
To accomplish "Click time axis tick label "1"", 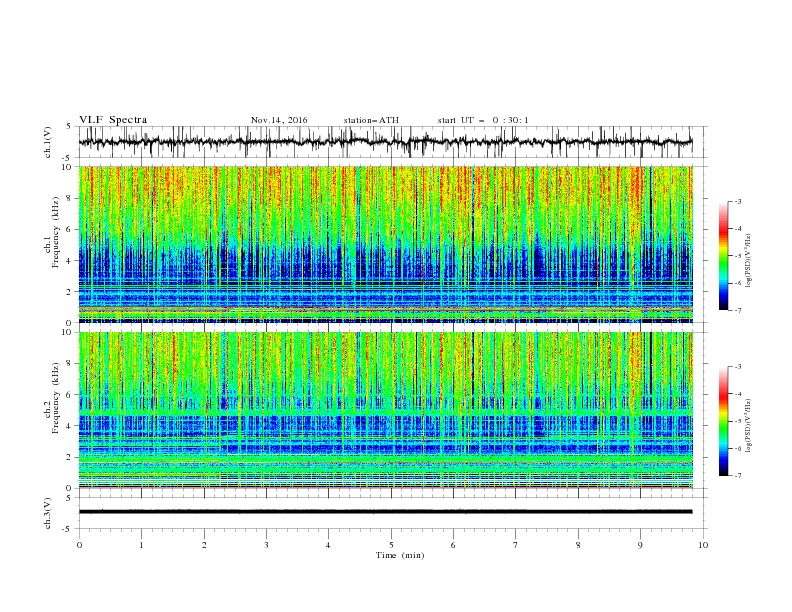I will pos(141,545).
